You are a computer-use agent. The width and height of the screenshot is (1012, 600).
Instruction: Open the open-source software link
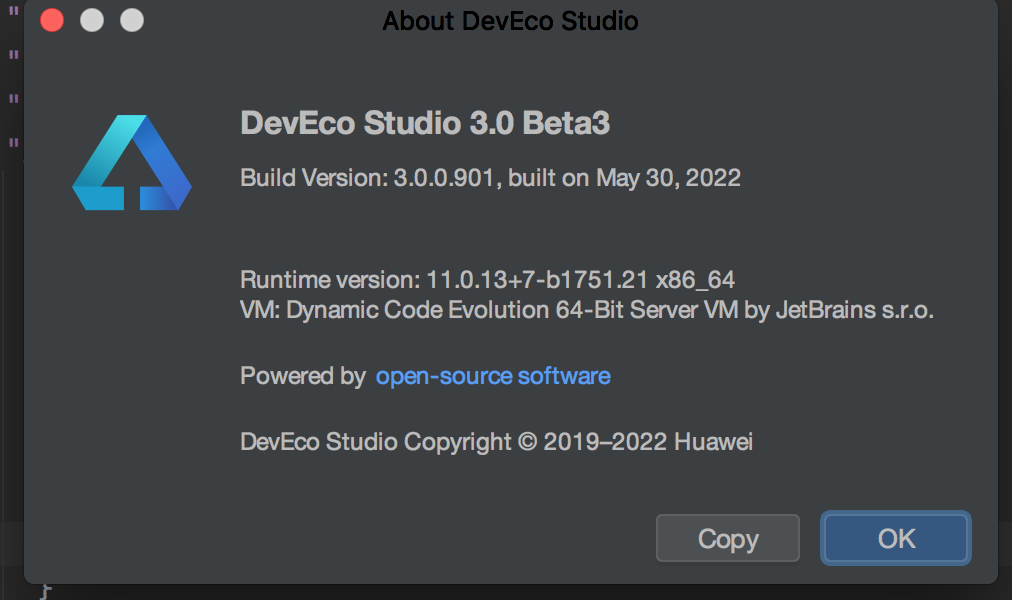(x=493, y=375)
